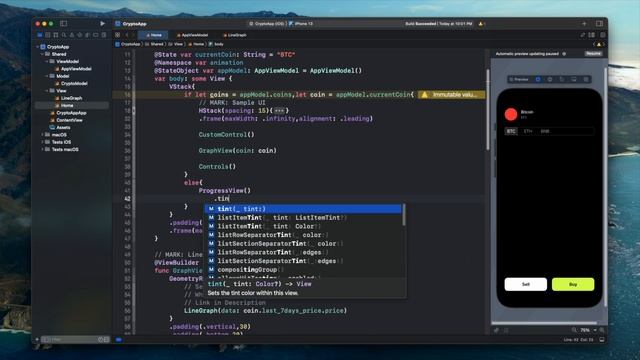640x360 pixels.
Task: Select the BTC segment in preview
Action: pos(511,131)
